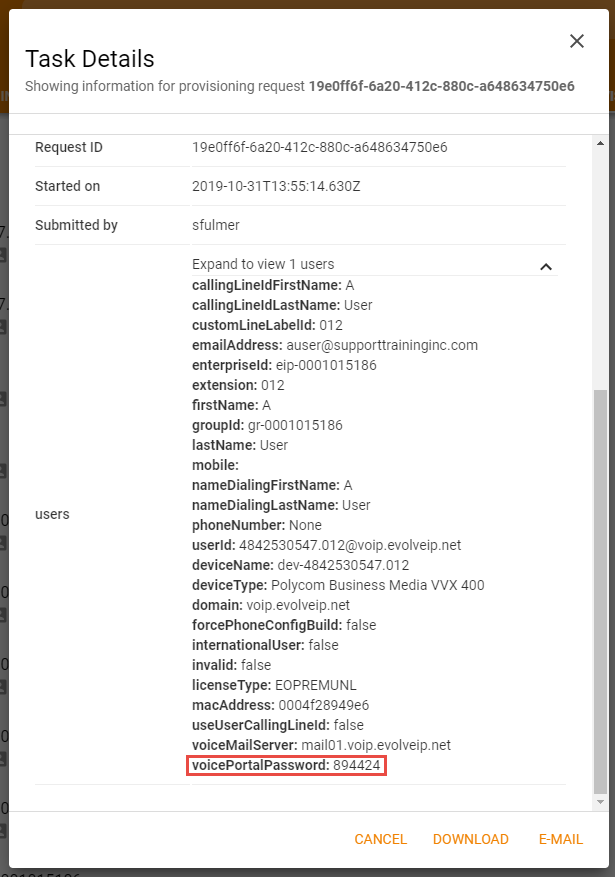The height and width of the screenshot is (877, 615).
Task: Click the voiceMailServer mail01 line
Action: click(x=321, y=745)
